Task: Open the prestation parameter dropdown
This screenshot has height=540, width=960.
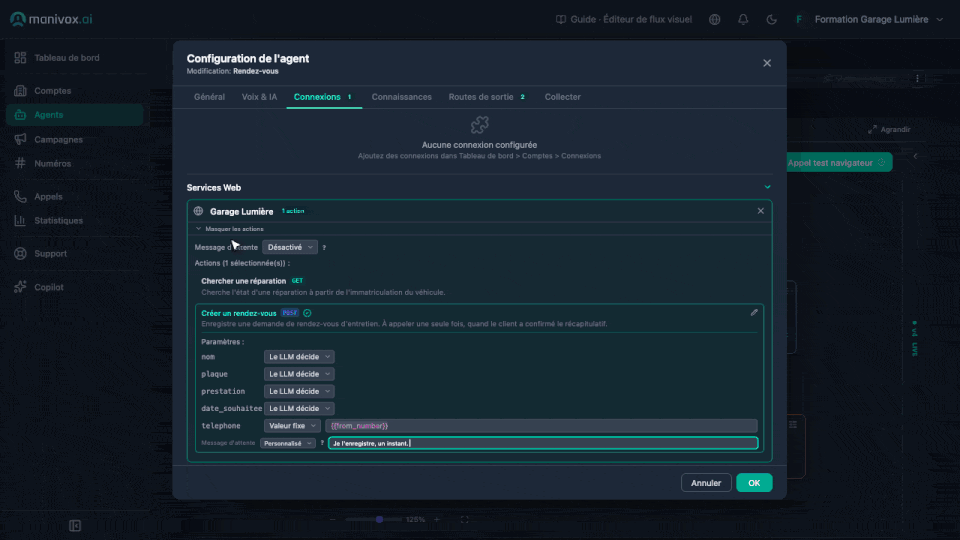Action: [299, 391]
